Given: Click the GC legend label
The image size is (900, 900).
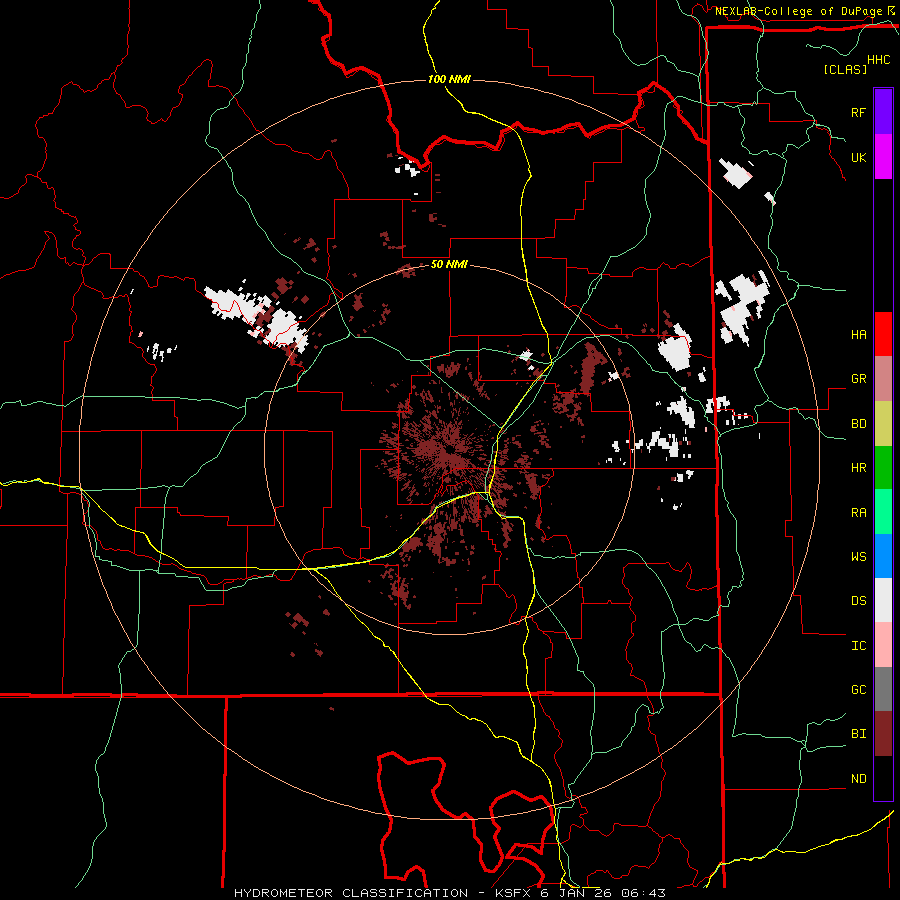Looking at the screenshot, I should click(x=858, y=689).
